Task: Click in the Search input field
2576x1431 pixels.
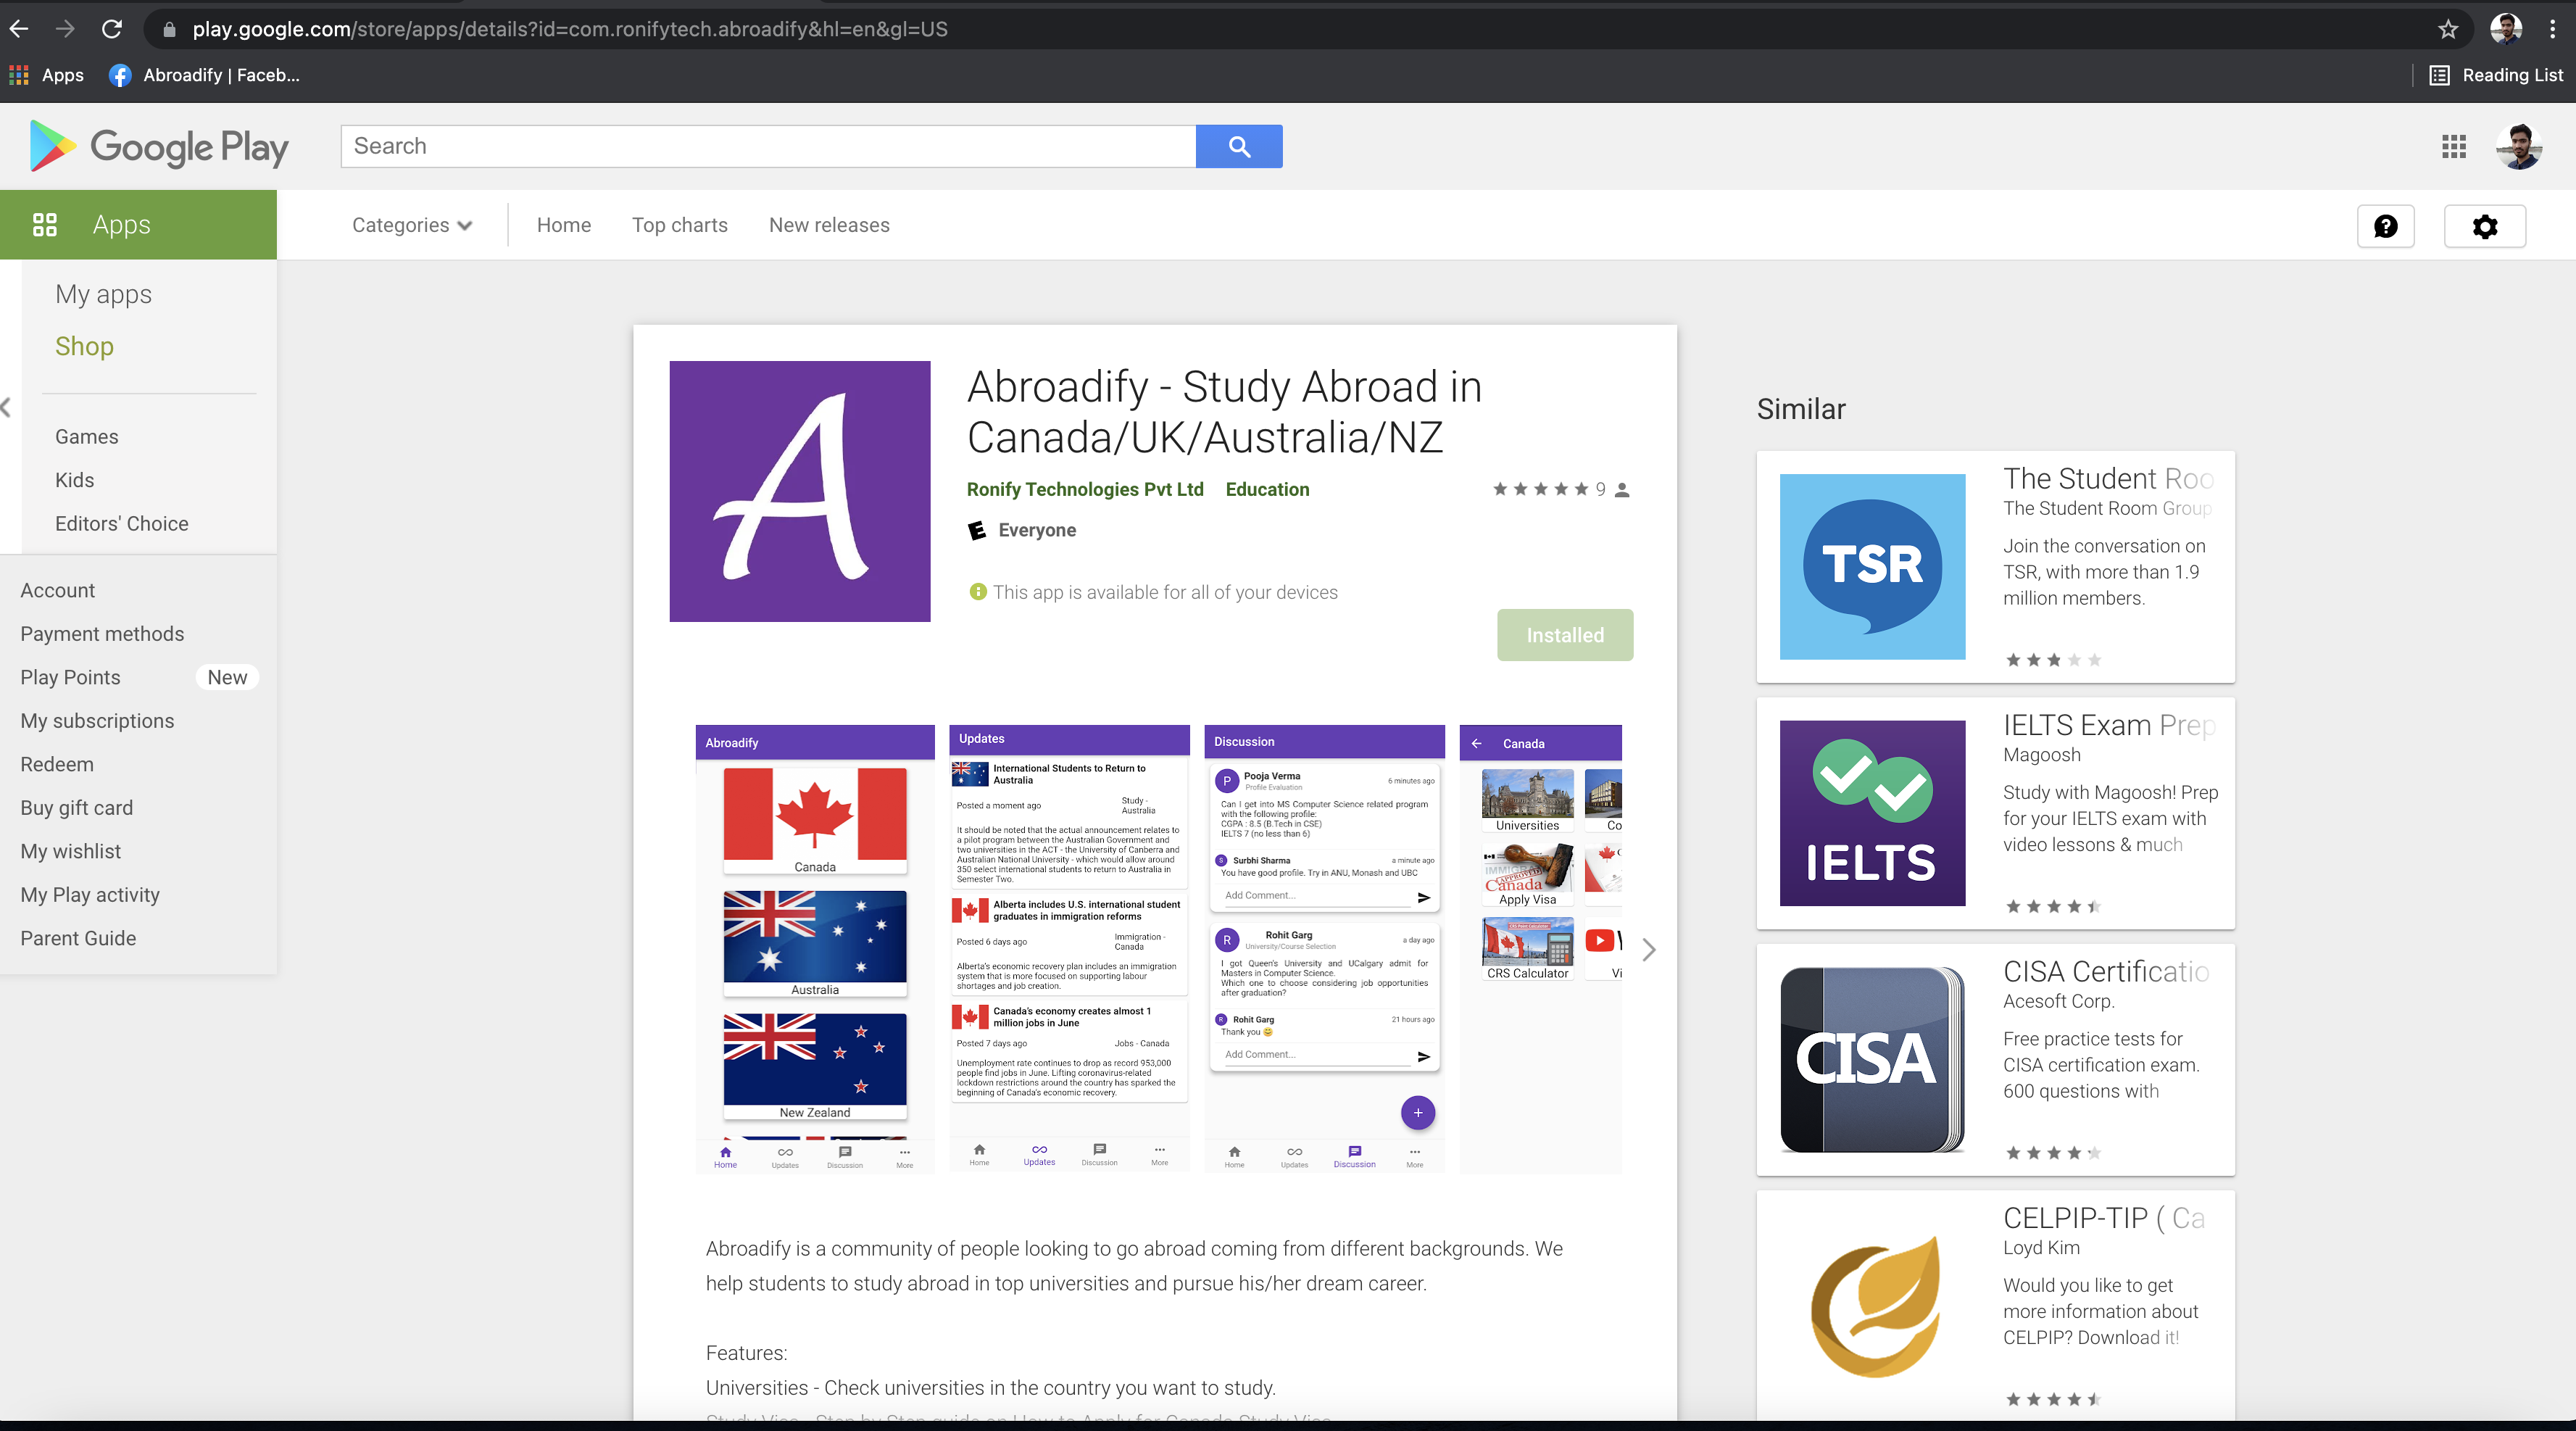Action: tap(767, 146)
